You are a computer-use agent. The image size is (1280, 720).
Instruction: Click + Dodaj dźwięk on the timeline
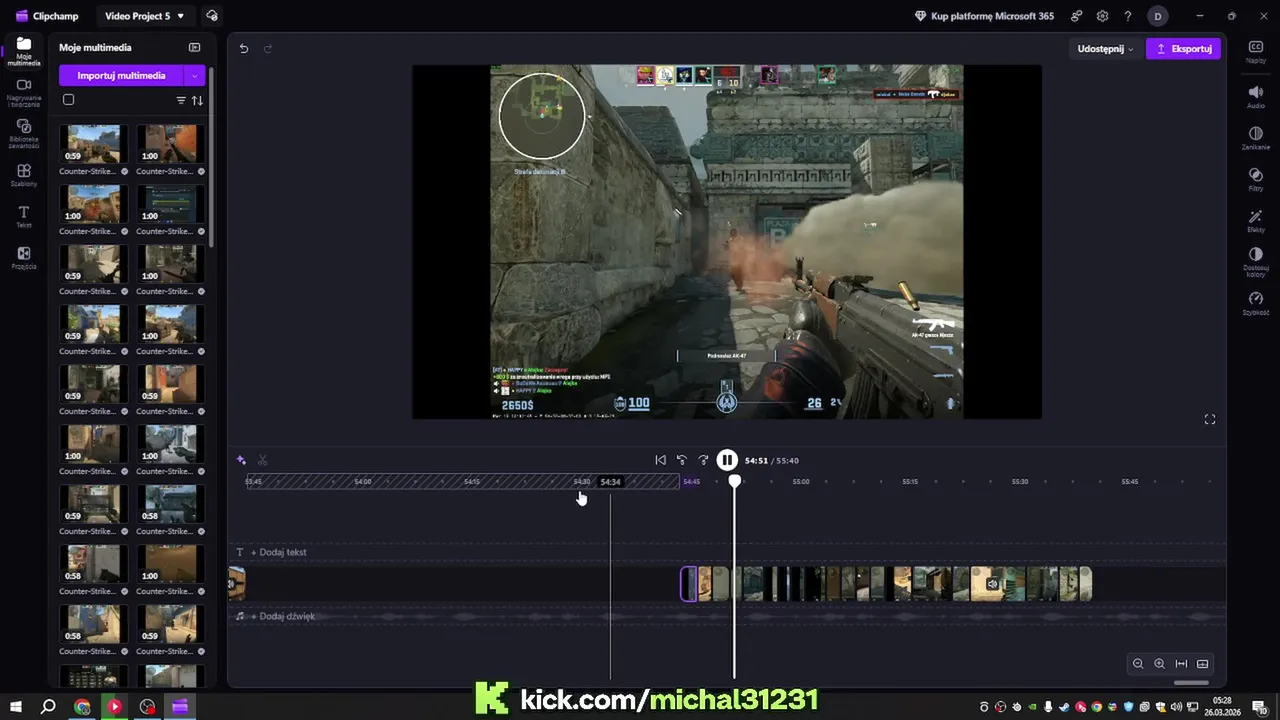tap(283, 616)
